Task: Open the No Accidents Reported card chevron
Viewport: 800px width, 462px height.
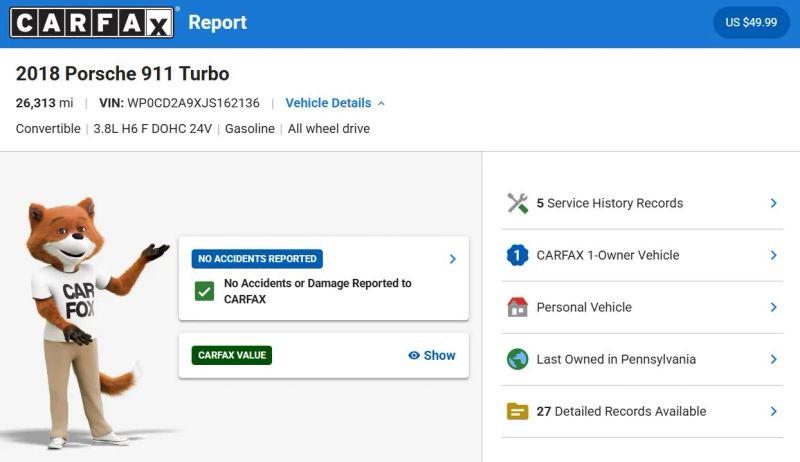Action: (x=453, y=259)
